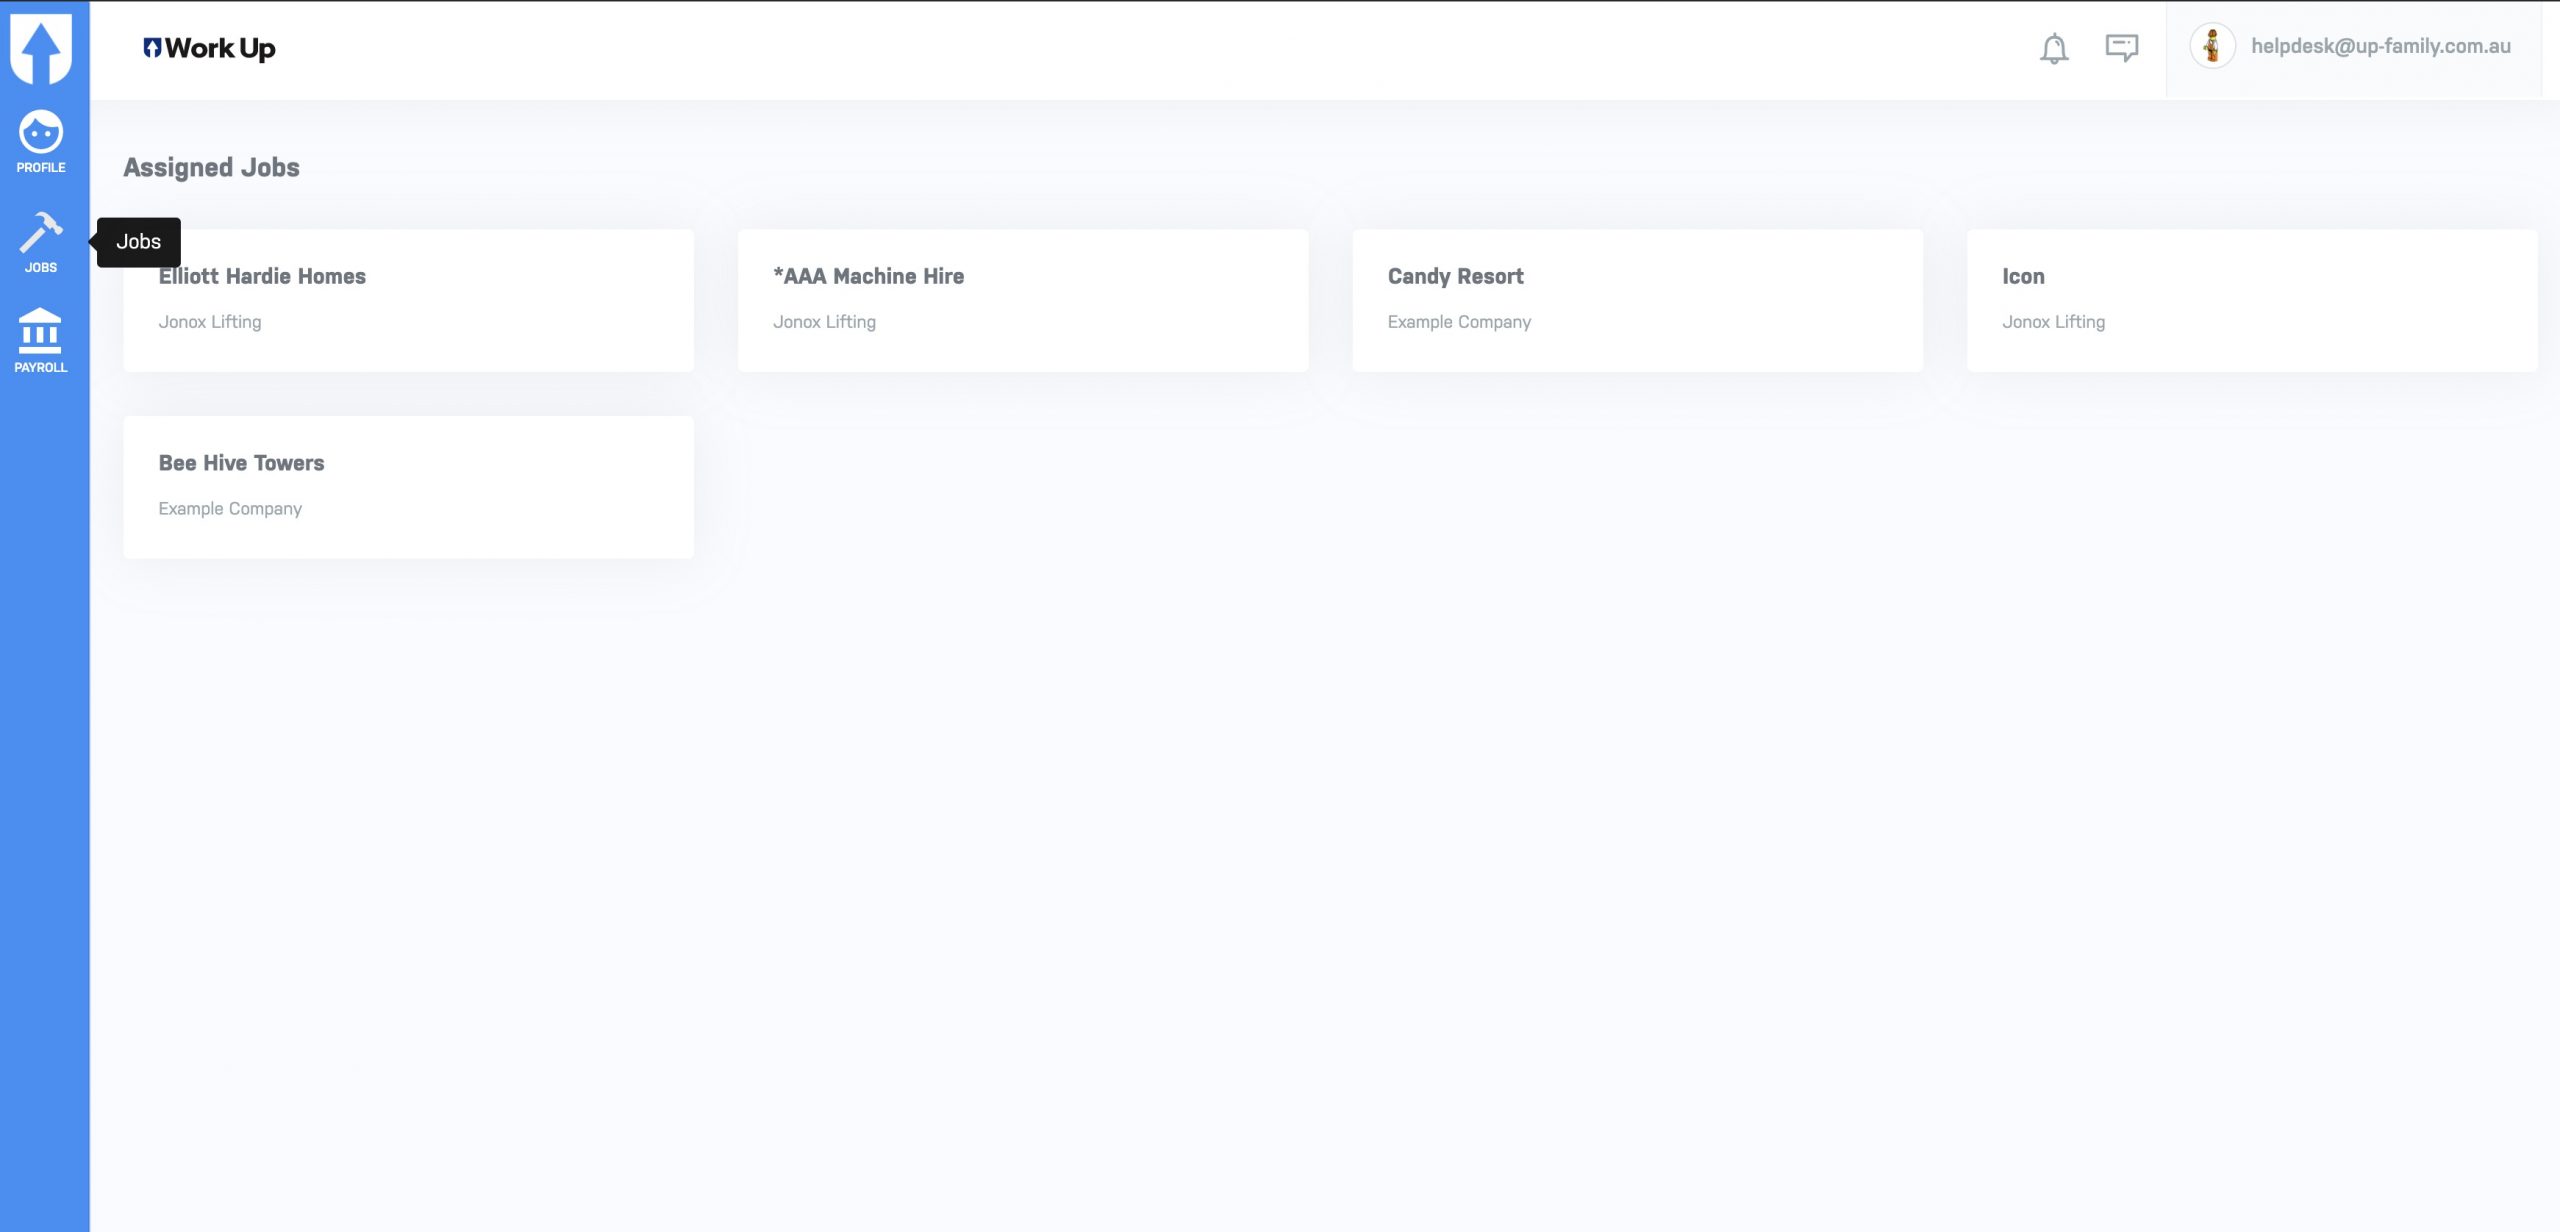
Task: Click the user avatar picture
Action: 2212,46
